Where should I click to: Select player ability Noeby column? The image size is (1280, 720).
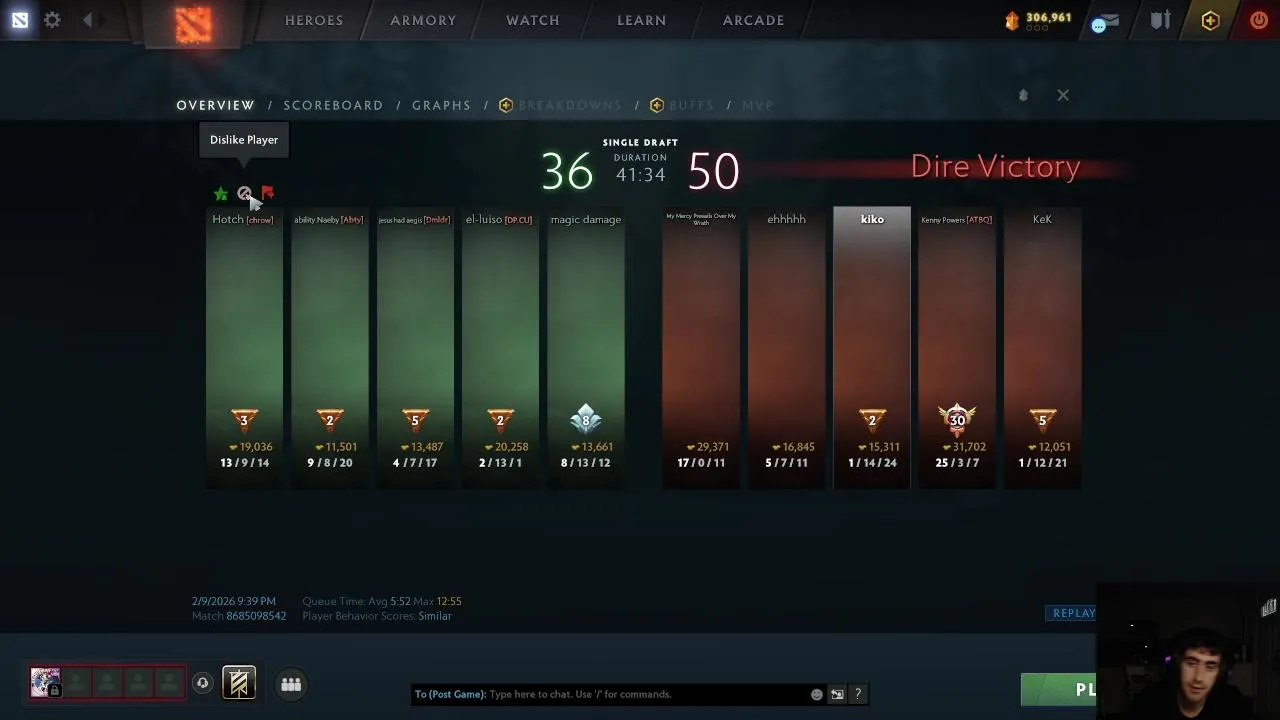coord(329,348)
